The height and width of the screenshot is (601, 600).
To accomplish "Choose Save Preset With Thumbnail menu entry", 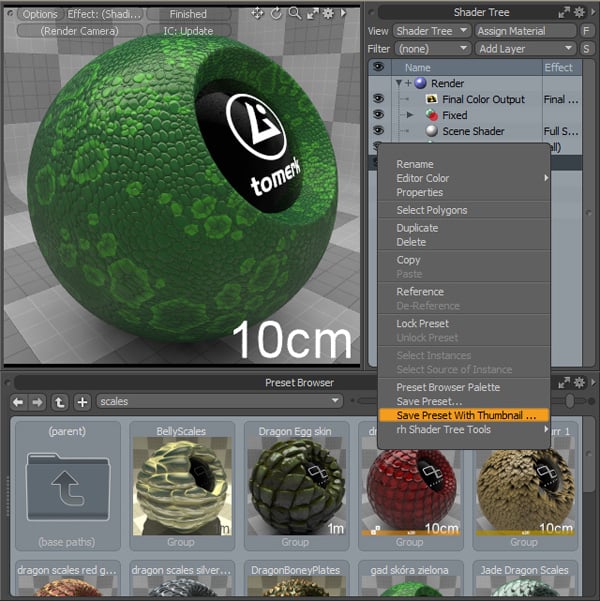I will pos(464,415).
